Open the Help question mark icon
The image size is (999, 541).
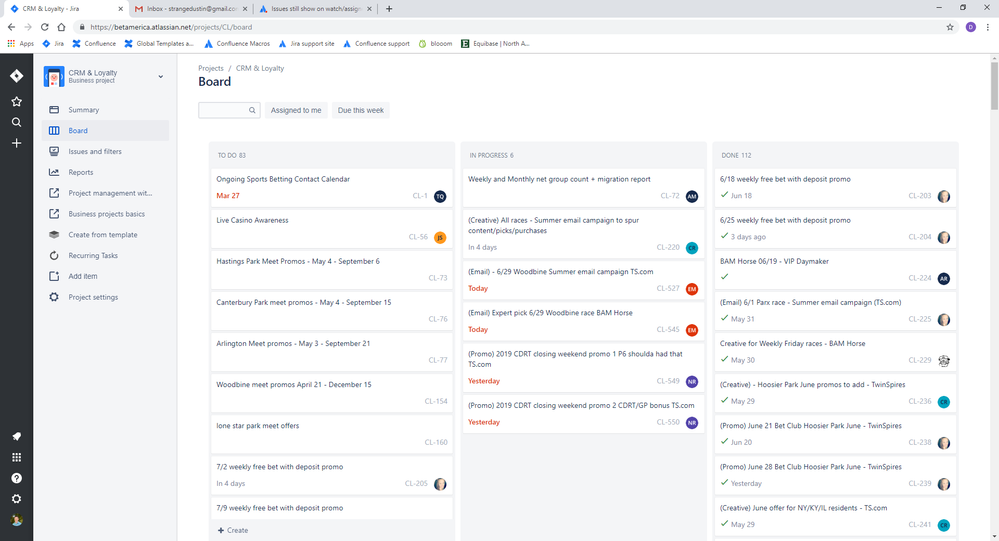[x=17, y=479]
